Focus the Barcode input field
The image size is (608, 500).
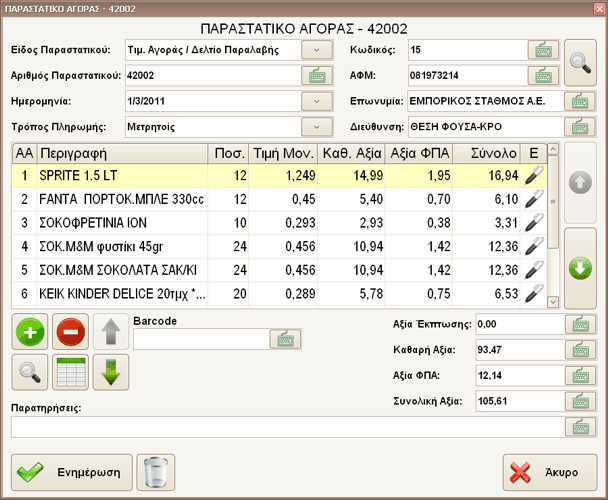(201, 339)
